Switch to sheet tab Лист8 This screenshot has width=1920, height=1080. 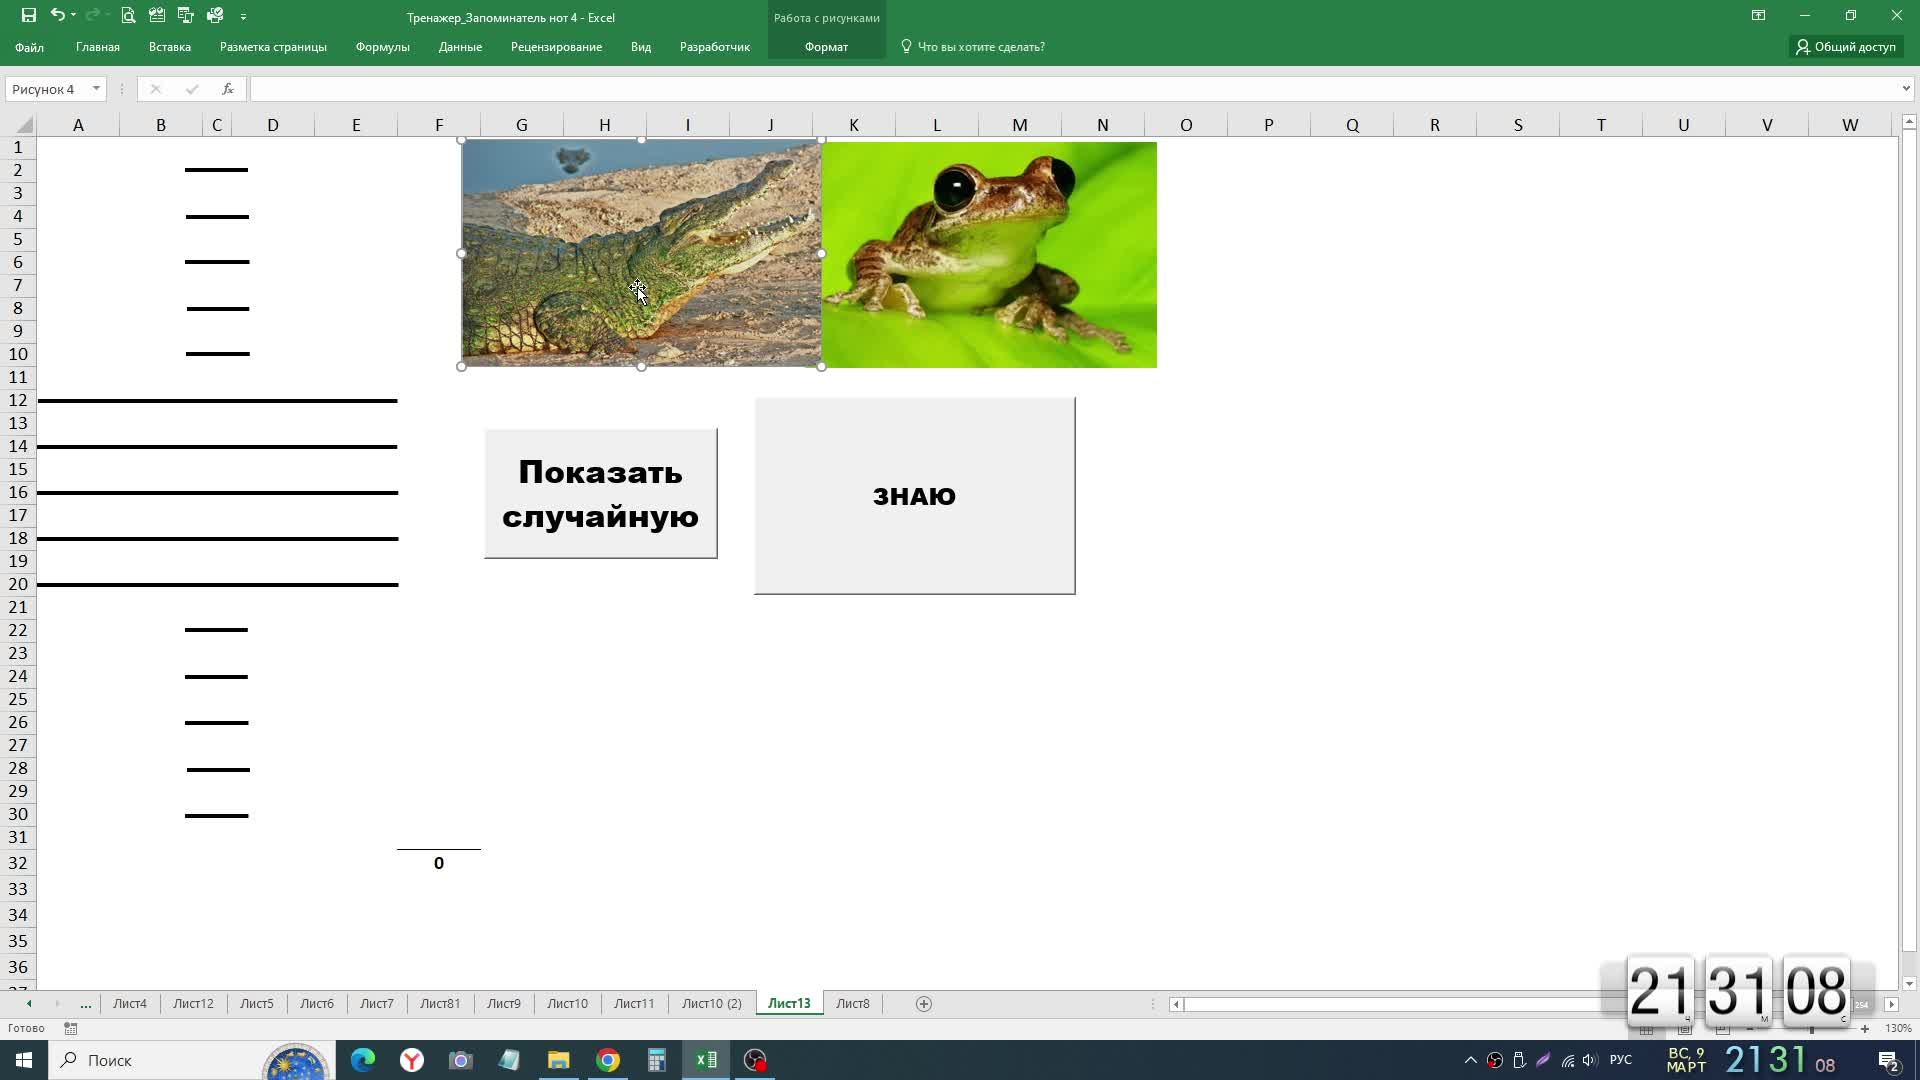pos(852,1003)
